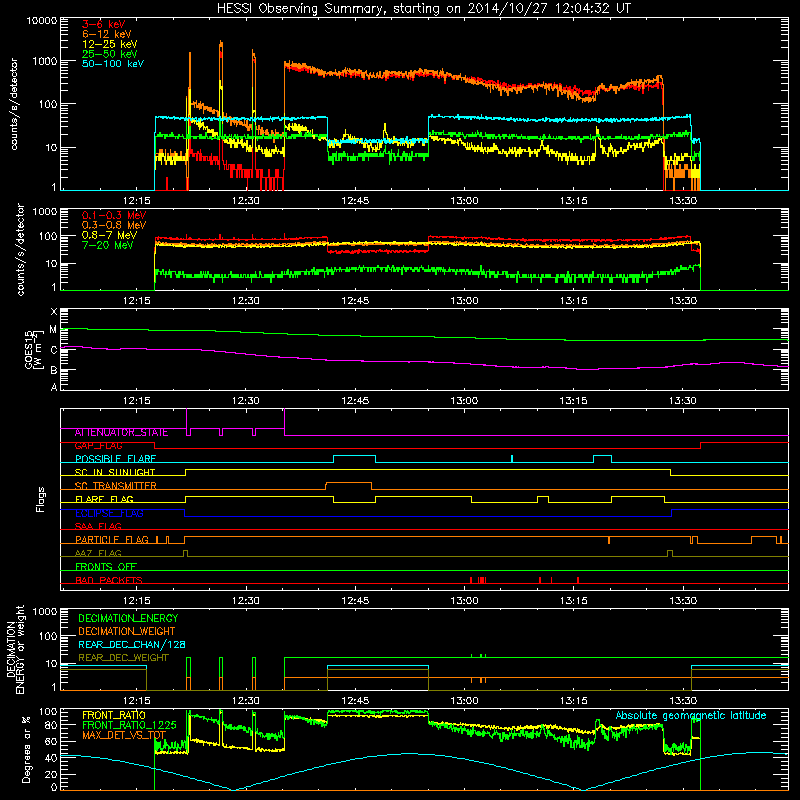This screenshot has width=800, height=800.
Task: Click the C class tick on GOES plot
Action: coord(54,350)
